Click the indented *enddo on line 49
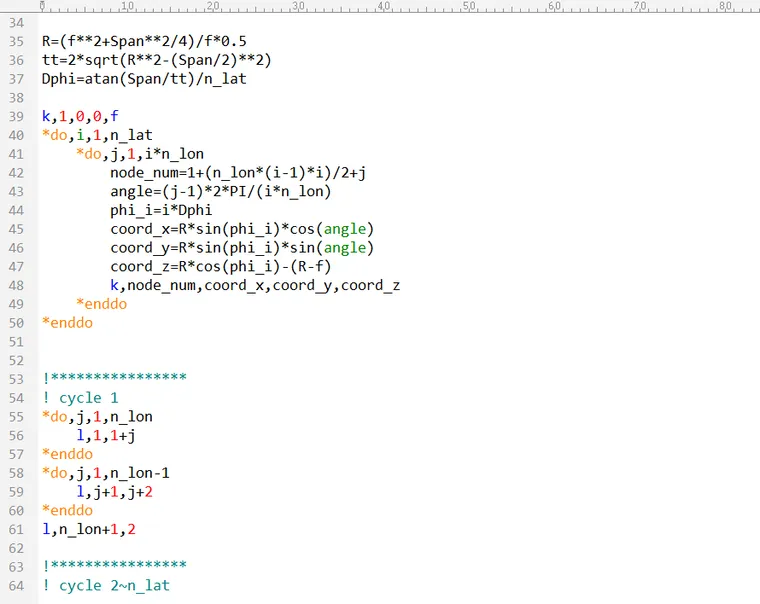This screenshot has width=760, height=604. [x=101, y=304]
